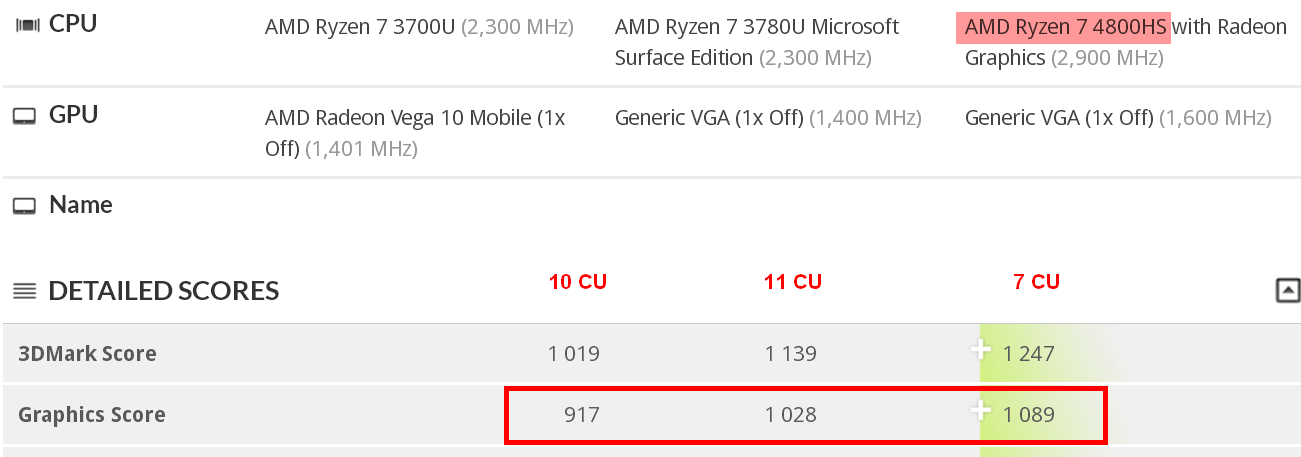
Task: Click the plus icon beside 1 247
Action: point(980,350)
